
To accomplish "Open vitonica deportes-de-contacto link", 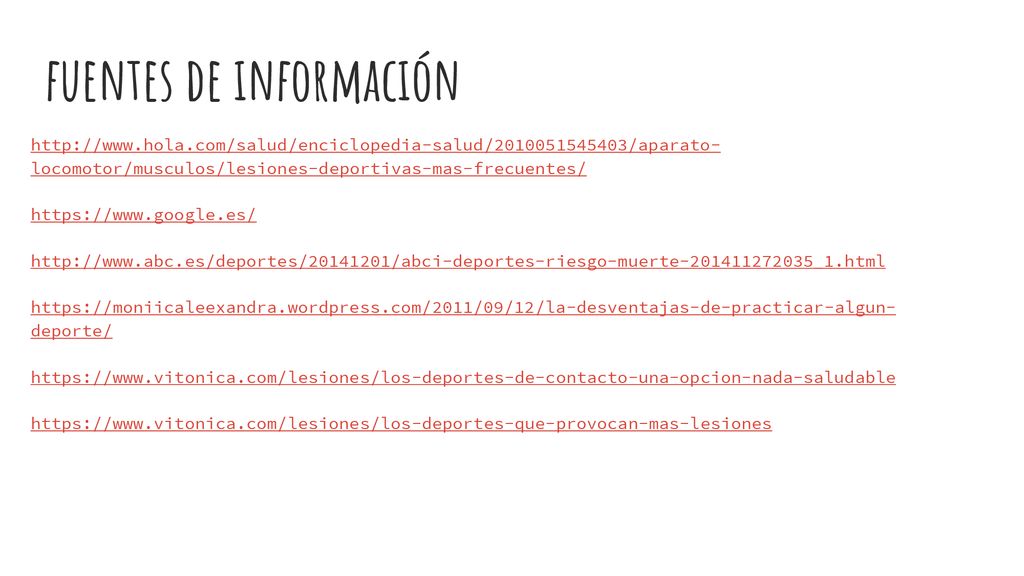I will tap(463, 377).
